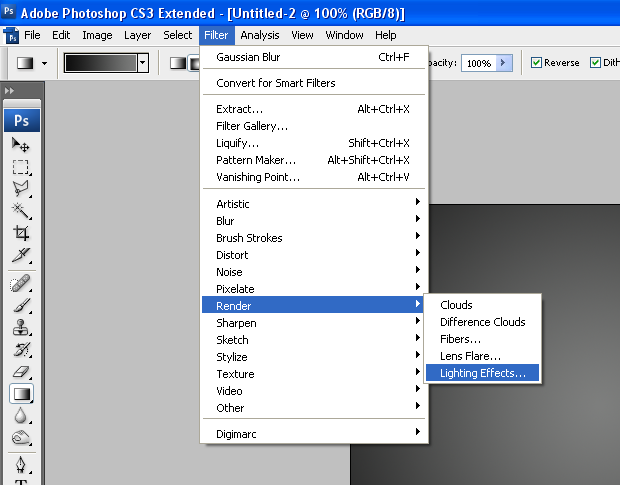Reapply last Gaussian Blur filter

313,57
